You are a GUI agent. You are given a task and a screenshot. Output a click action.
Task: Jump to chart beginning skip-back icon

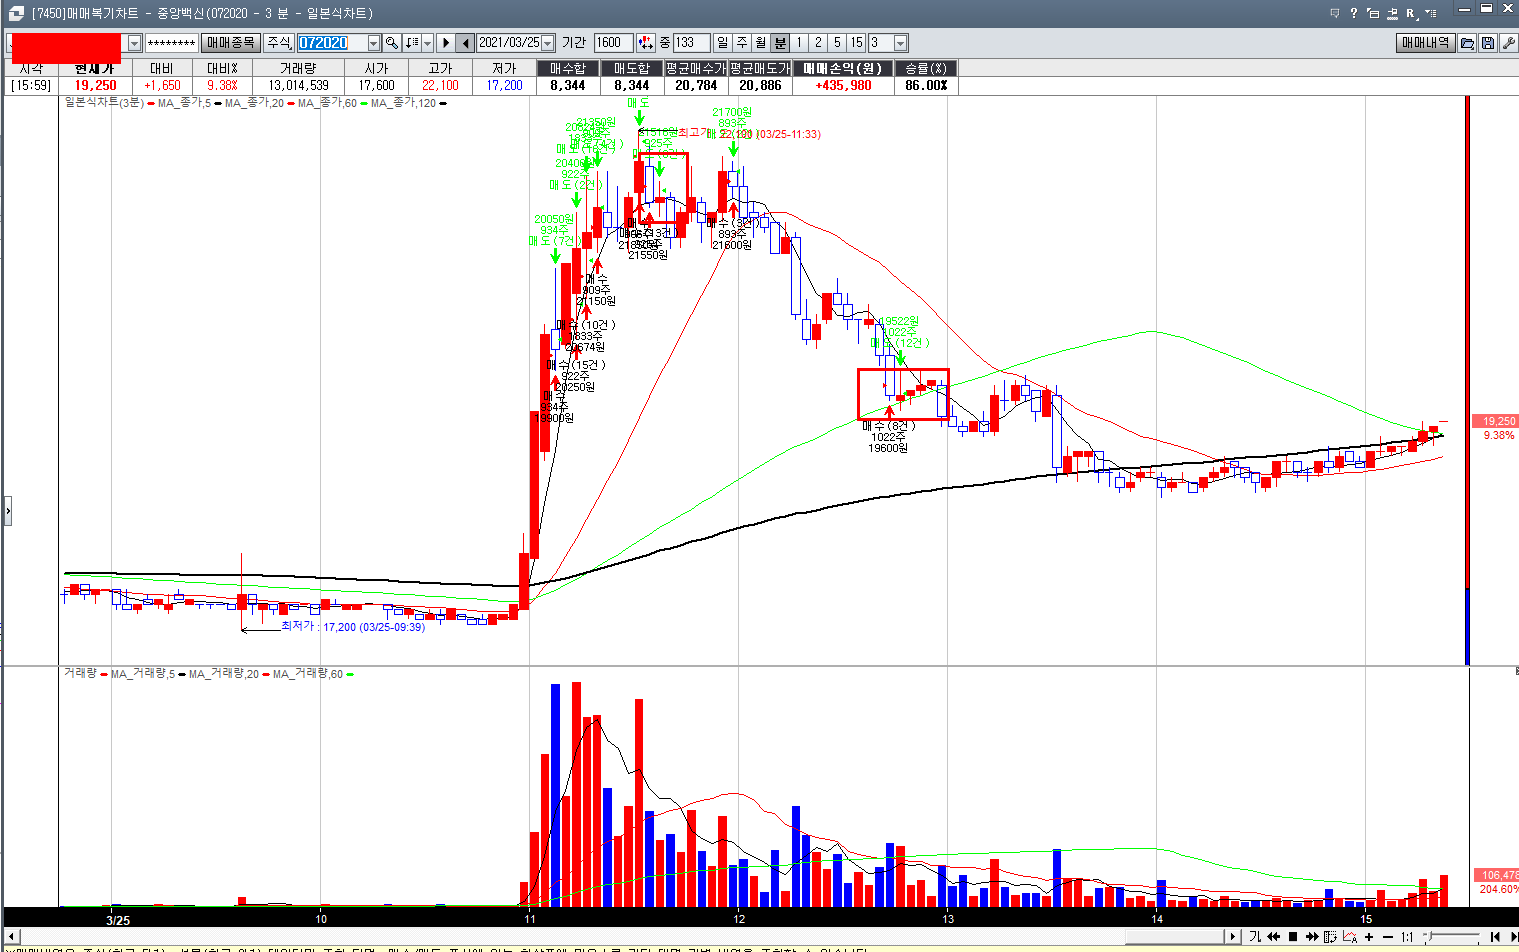pyautogui.click(x=1495, y=937)
